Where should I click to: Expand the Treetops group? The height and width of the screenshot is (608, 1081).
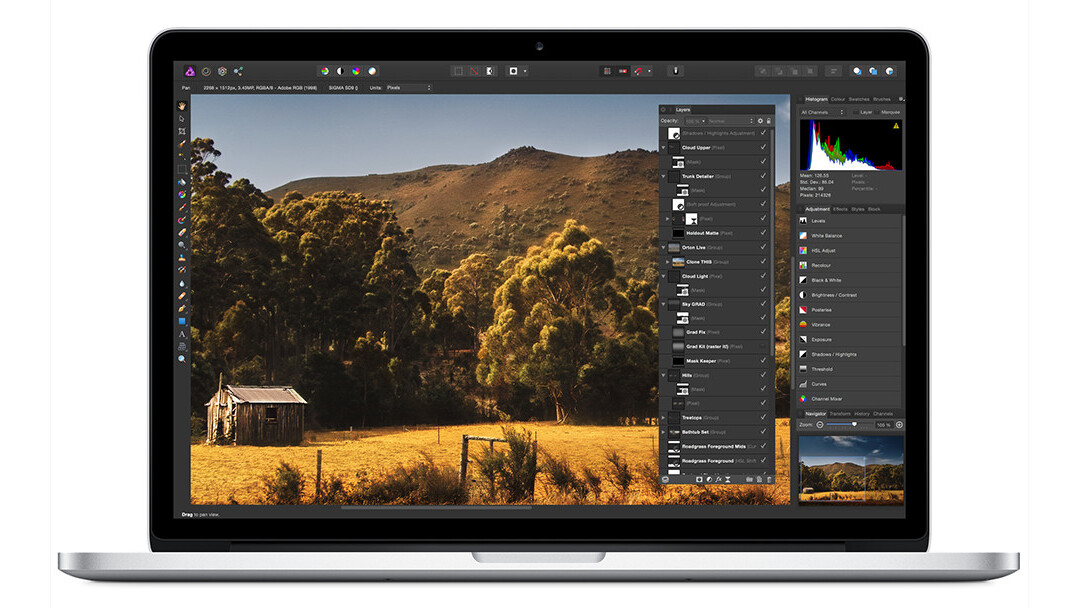point(663,418)
